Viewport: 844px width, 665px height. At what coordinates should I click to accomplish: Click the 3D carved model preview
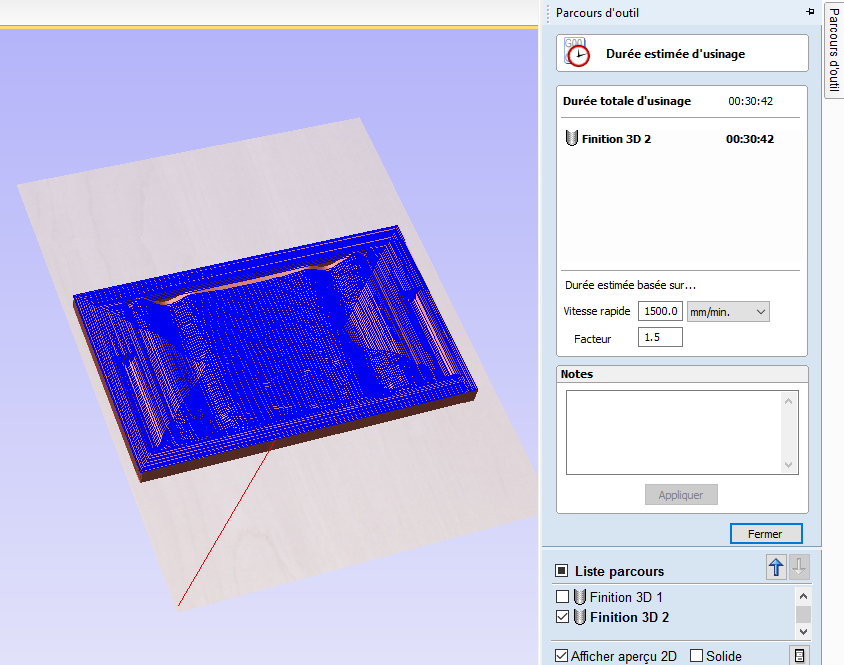pyautogui.click(x=275, y=353)
